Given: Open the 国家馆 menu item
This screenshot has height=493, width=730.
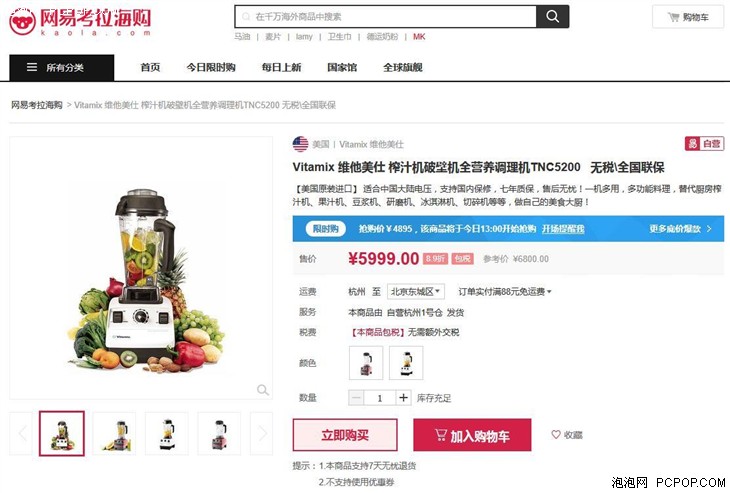Looking at the screenshot, I should (x=342, y=68).
